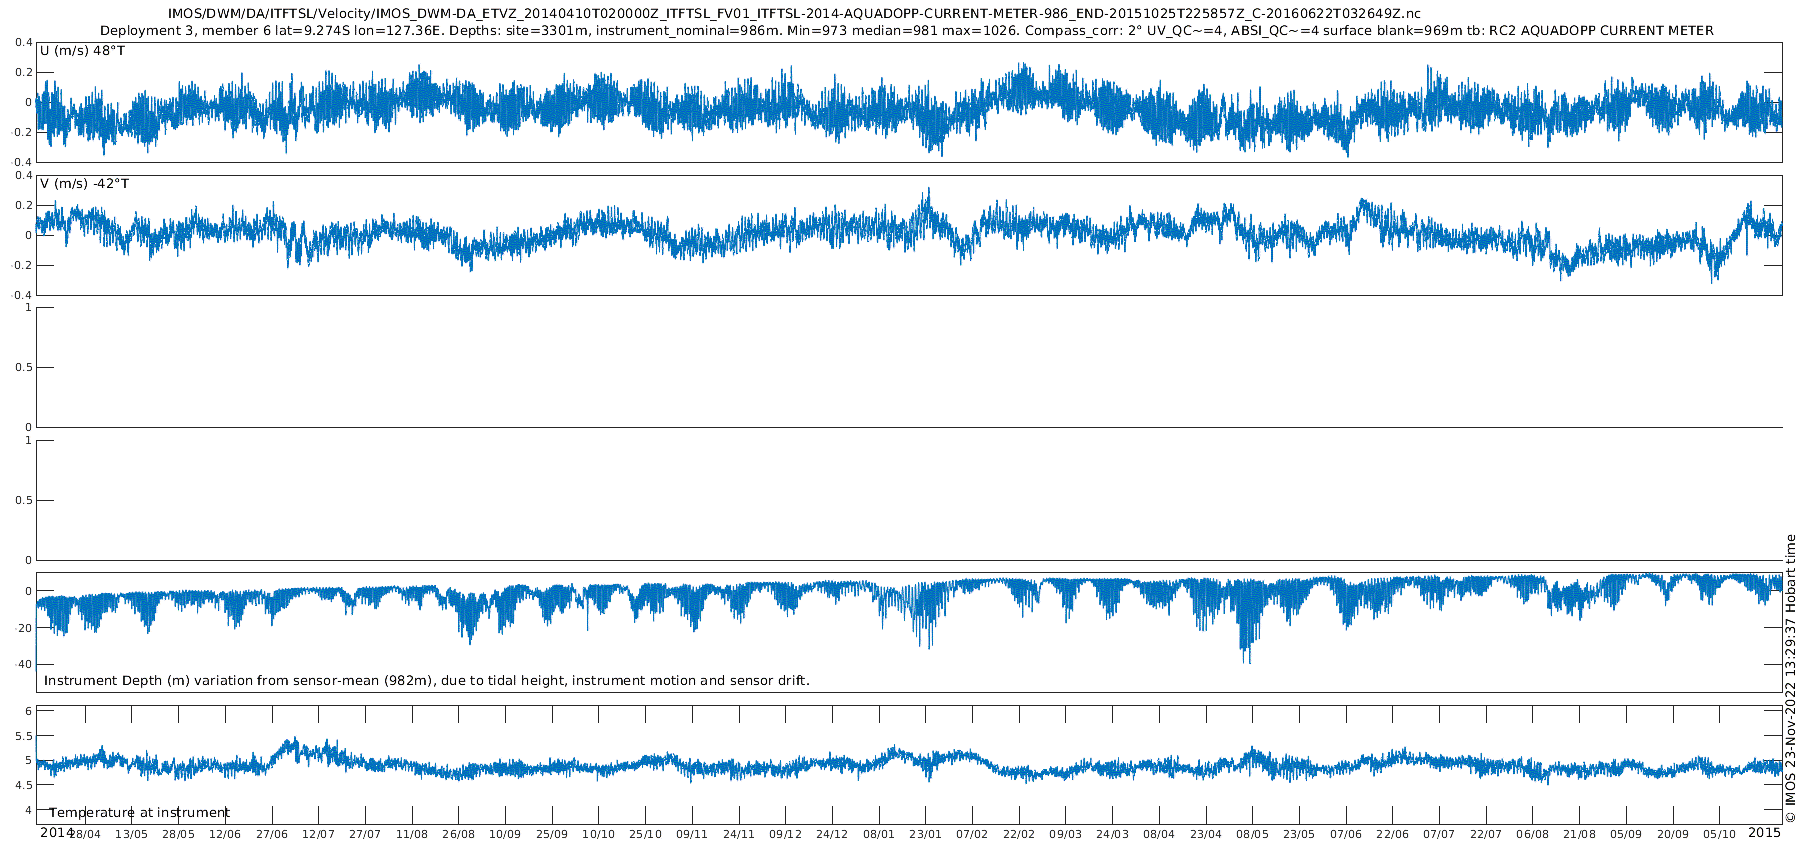Click the '2014' year label on time axis
1800x850 pixels.
point(56,832)
